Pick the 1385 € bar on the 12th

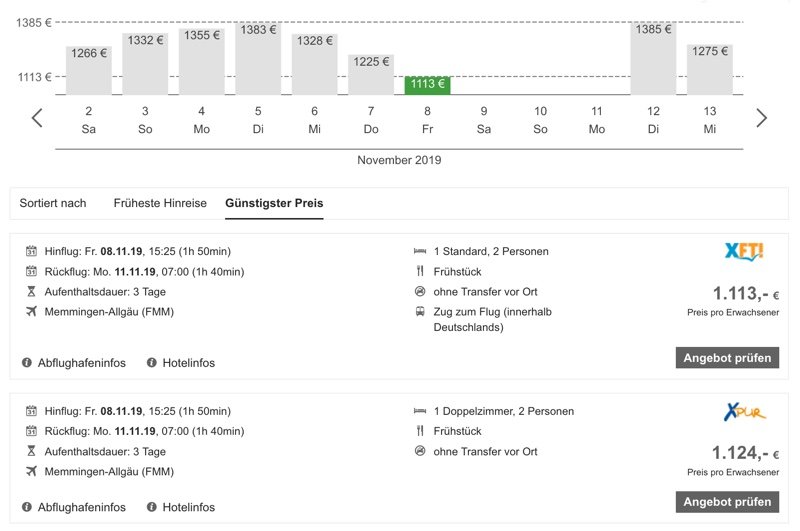pos(653,59)
